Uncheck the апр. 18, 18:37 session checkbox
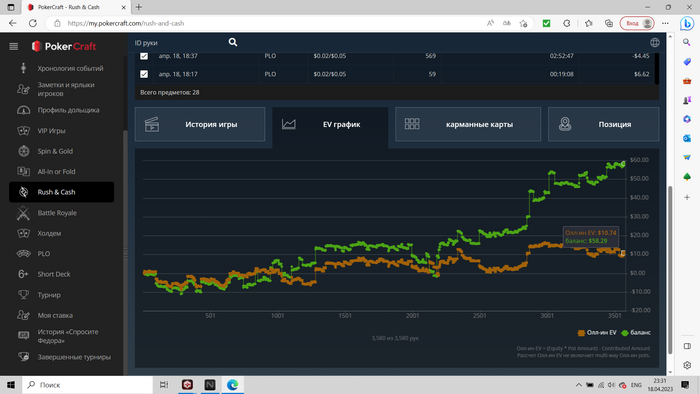The image size is (700, 394). 144,56
